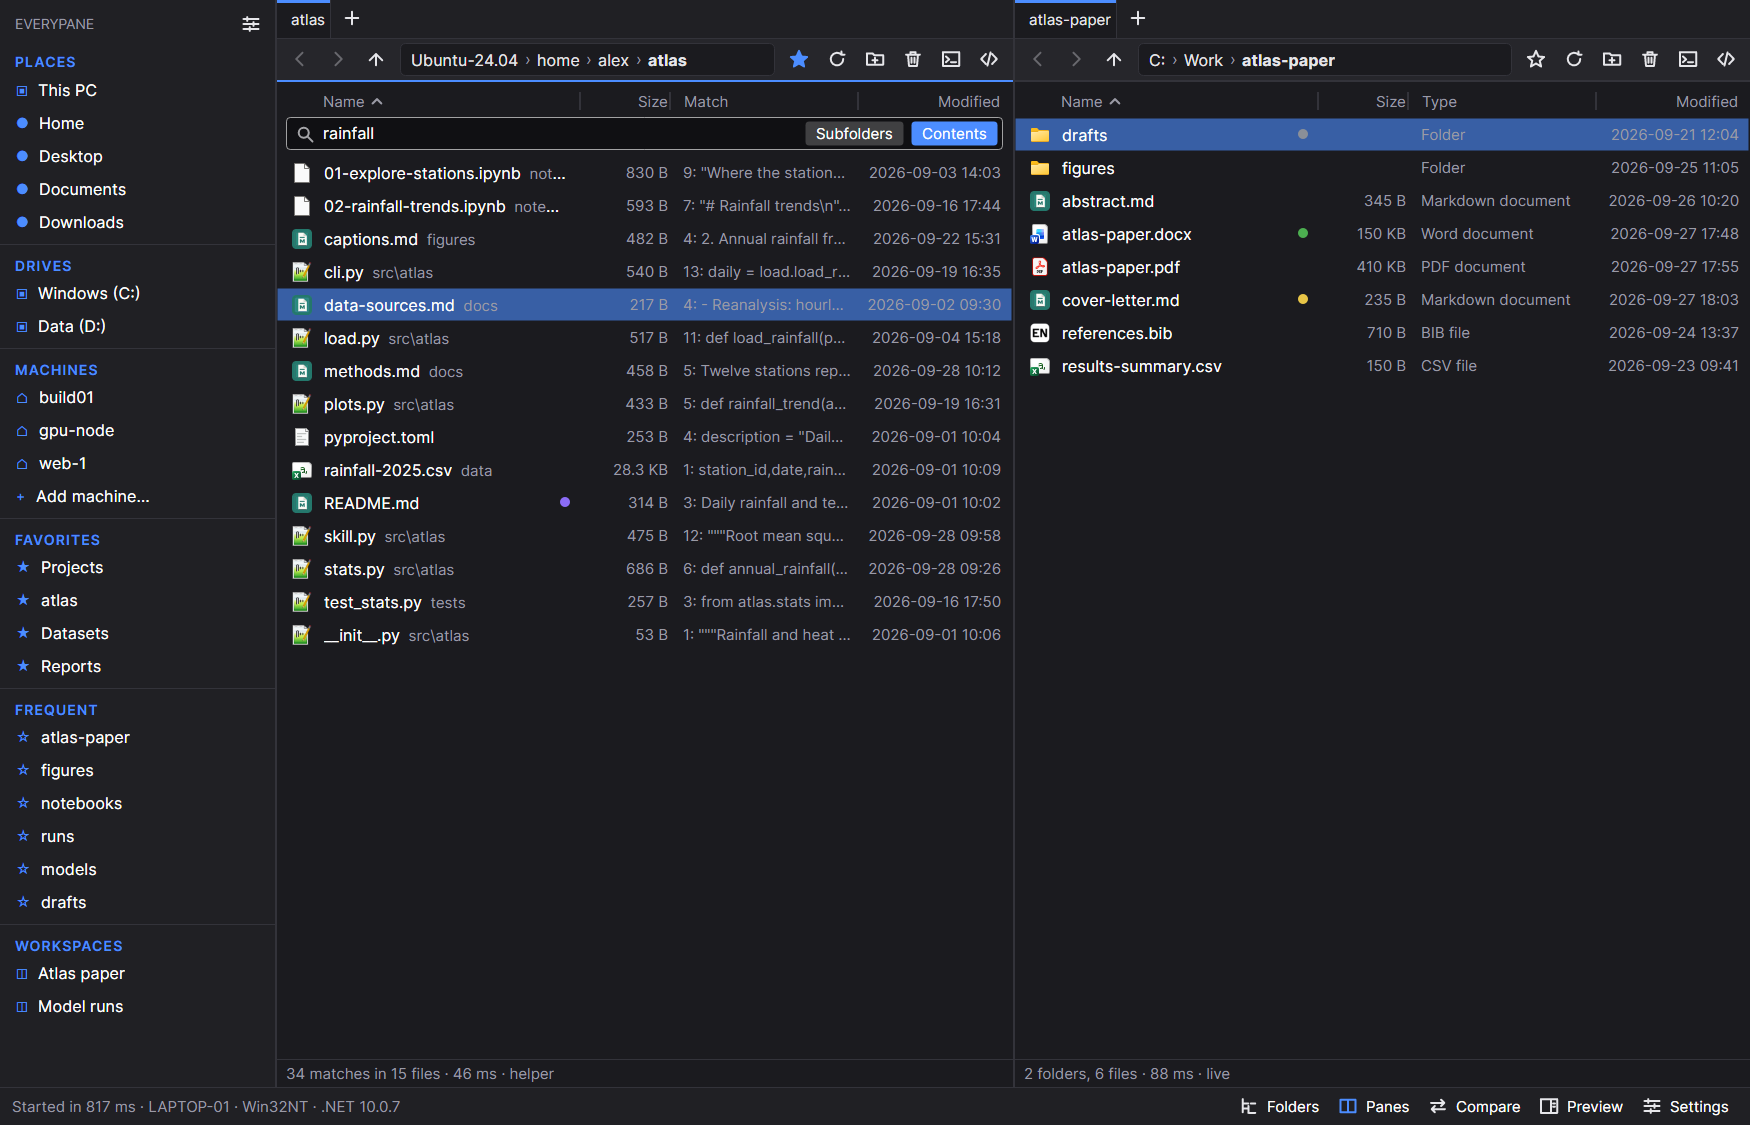Go forward in the atlas pane
The image size is (1750, 1125).
(x=338, y=60)
